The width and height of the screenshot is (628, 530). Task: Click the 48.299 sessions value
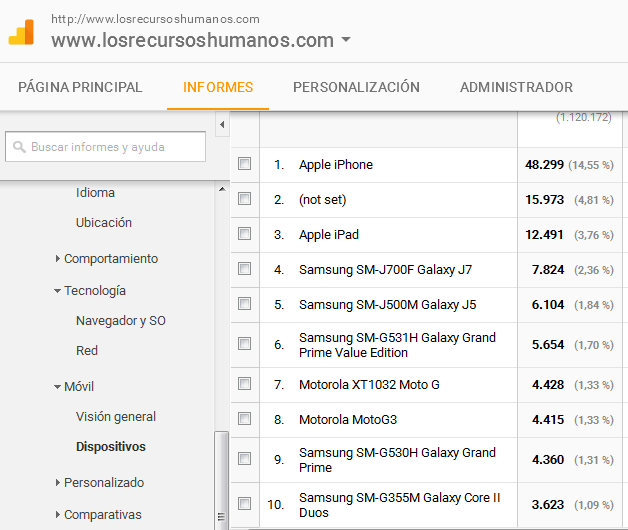pyautogui.click(x=544, y=165)
